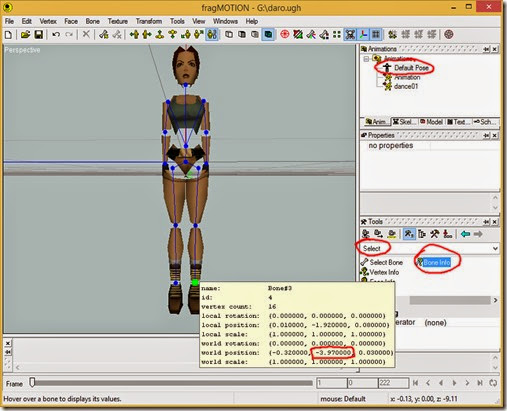Click the four green dots toolbar icon
The height and width of the screenshot is (411, 507).
click(337, 34)
